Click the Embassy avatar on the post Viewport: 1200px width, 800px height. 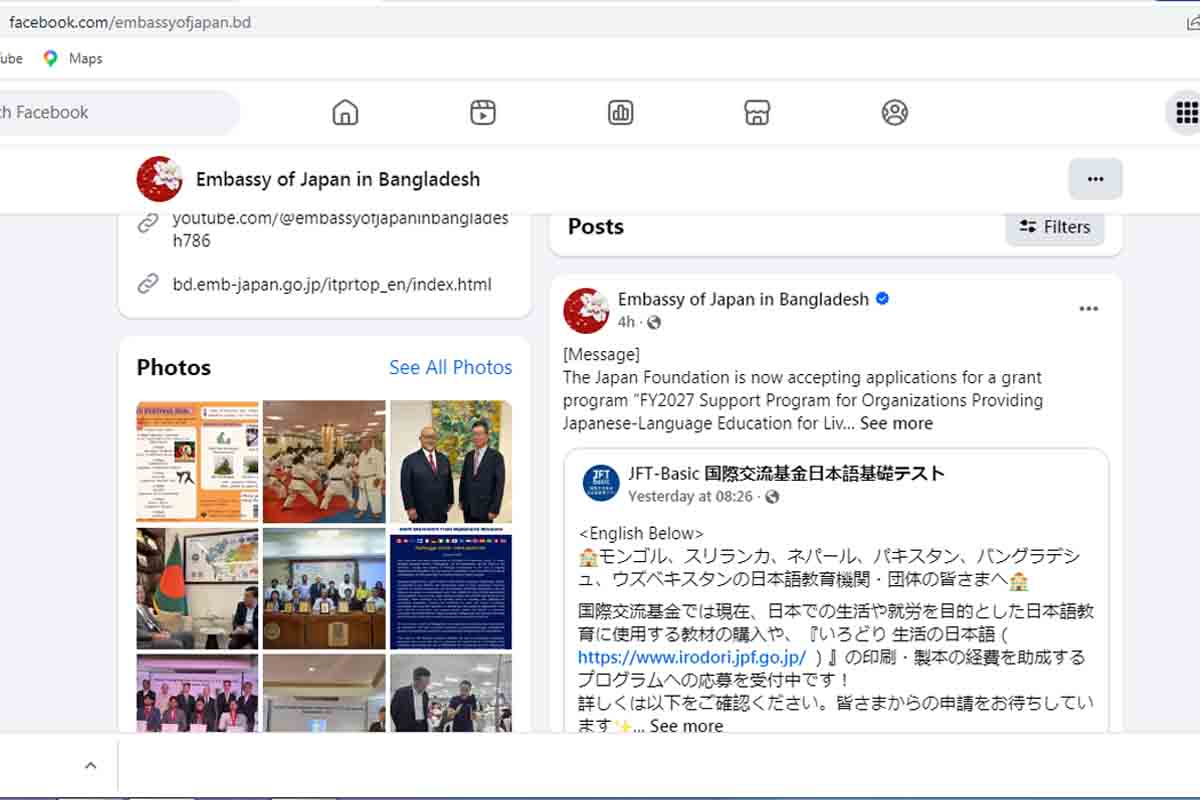tap(586, 310)
